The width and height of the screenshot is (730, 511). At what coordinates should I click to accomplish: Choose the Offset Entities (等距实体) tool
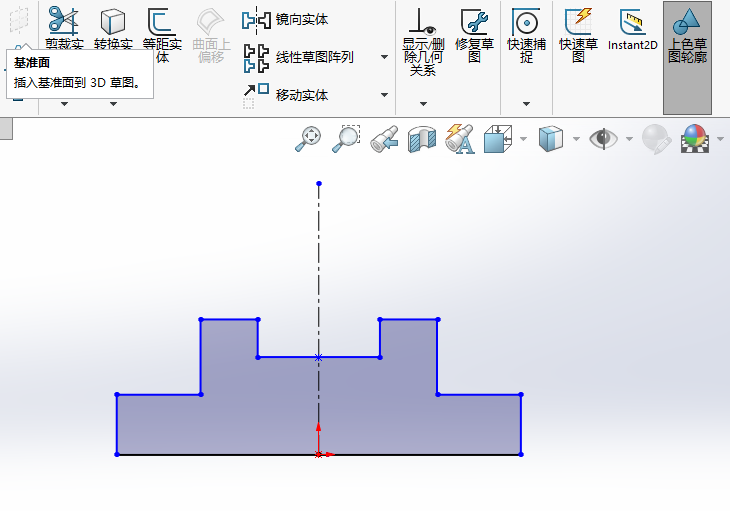(x=162, y=21)
